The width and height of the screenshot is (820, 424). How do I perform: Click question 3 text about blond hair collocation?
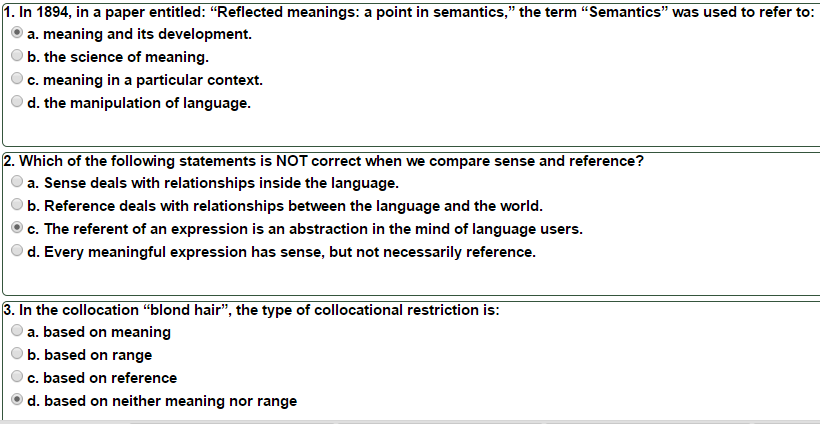(x=252, y=311)
